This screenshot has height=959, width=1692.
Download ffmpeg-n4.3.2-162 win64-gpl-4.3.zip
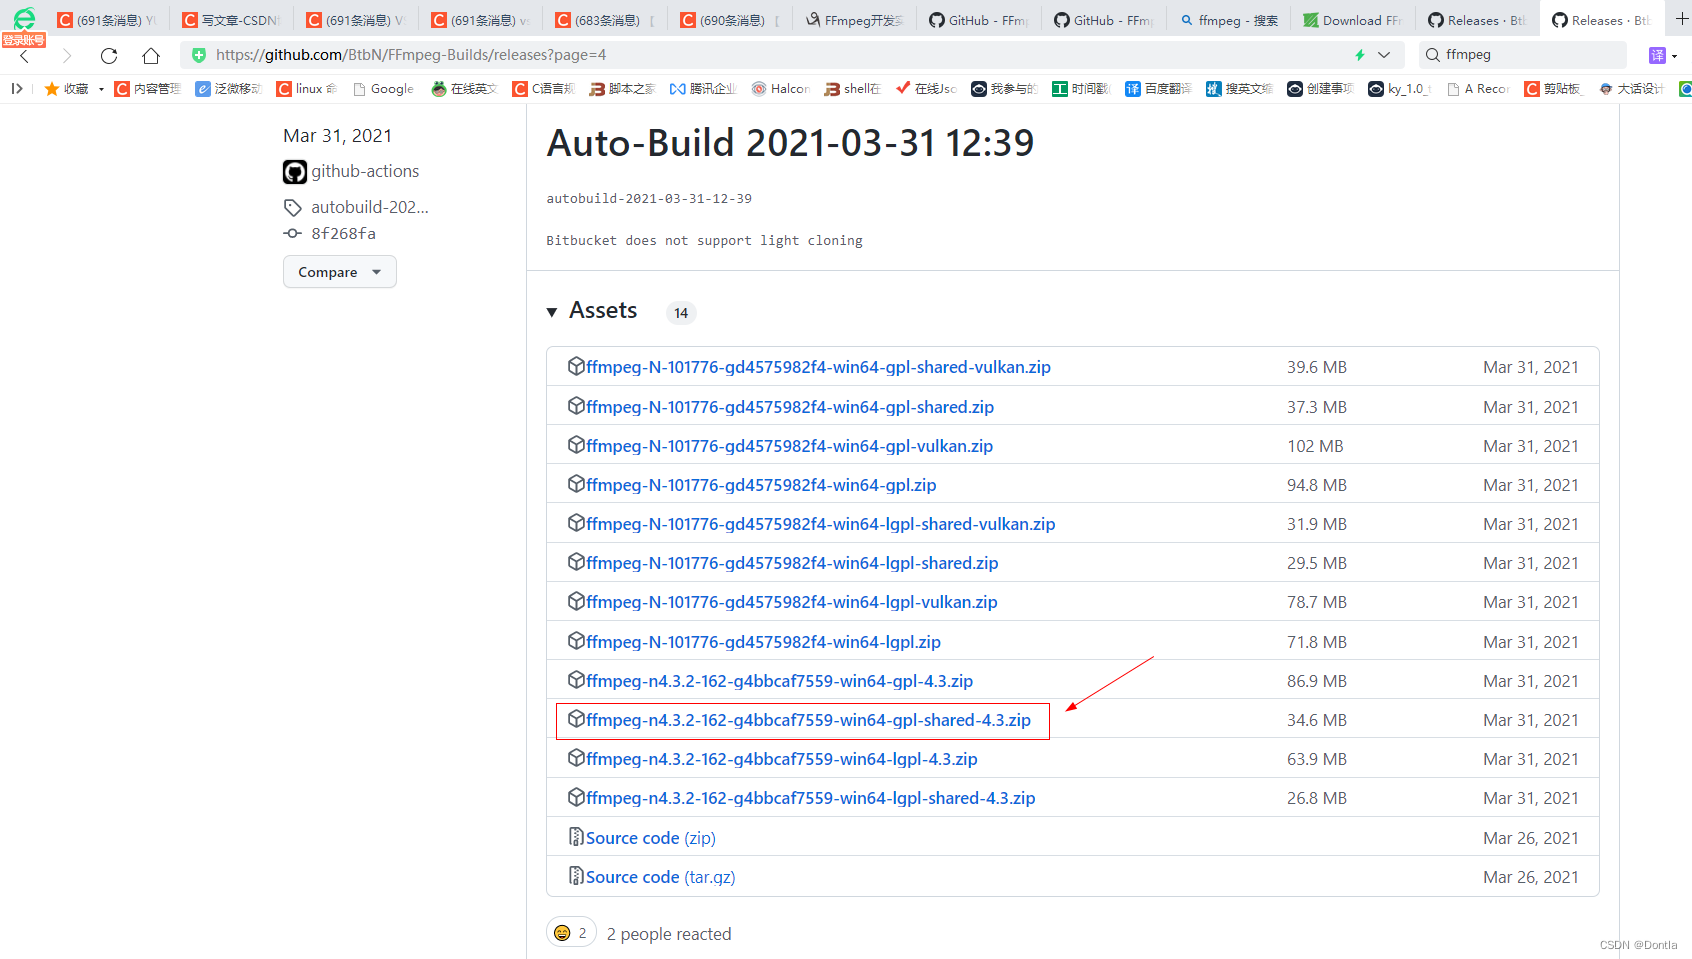click(x=779, y=681)
